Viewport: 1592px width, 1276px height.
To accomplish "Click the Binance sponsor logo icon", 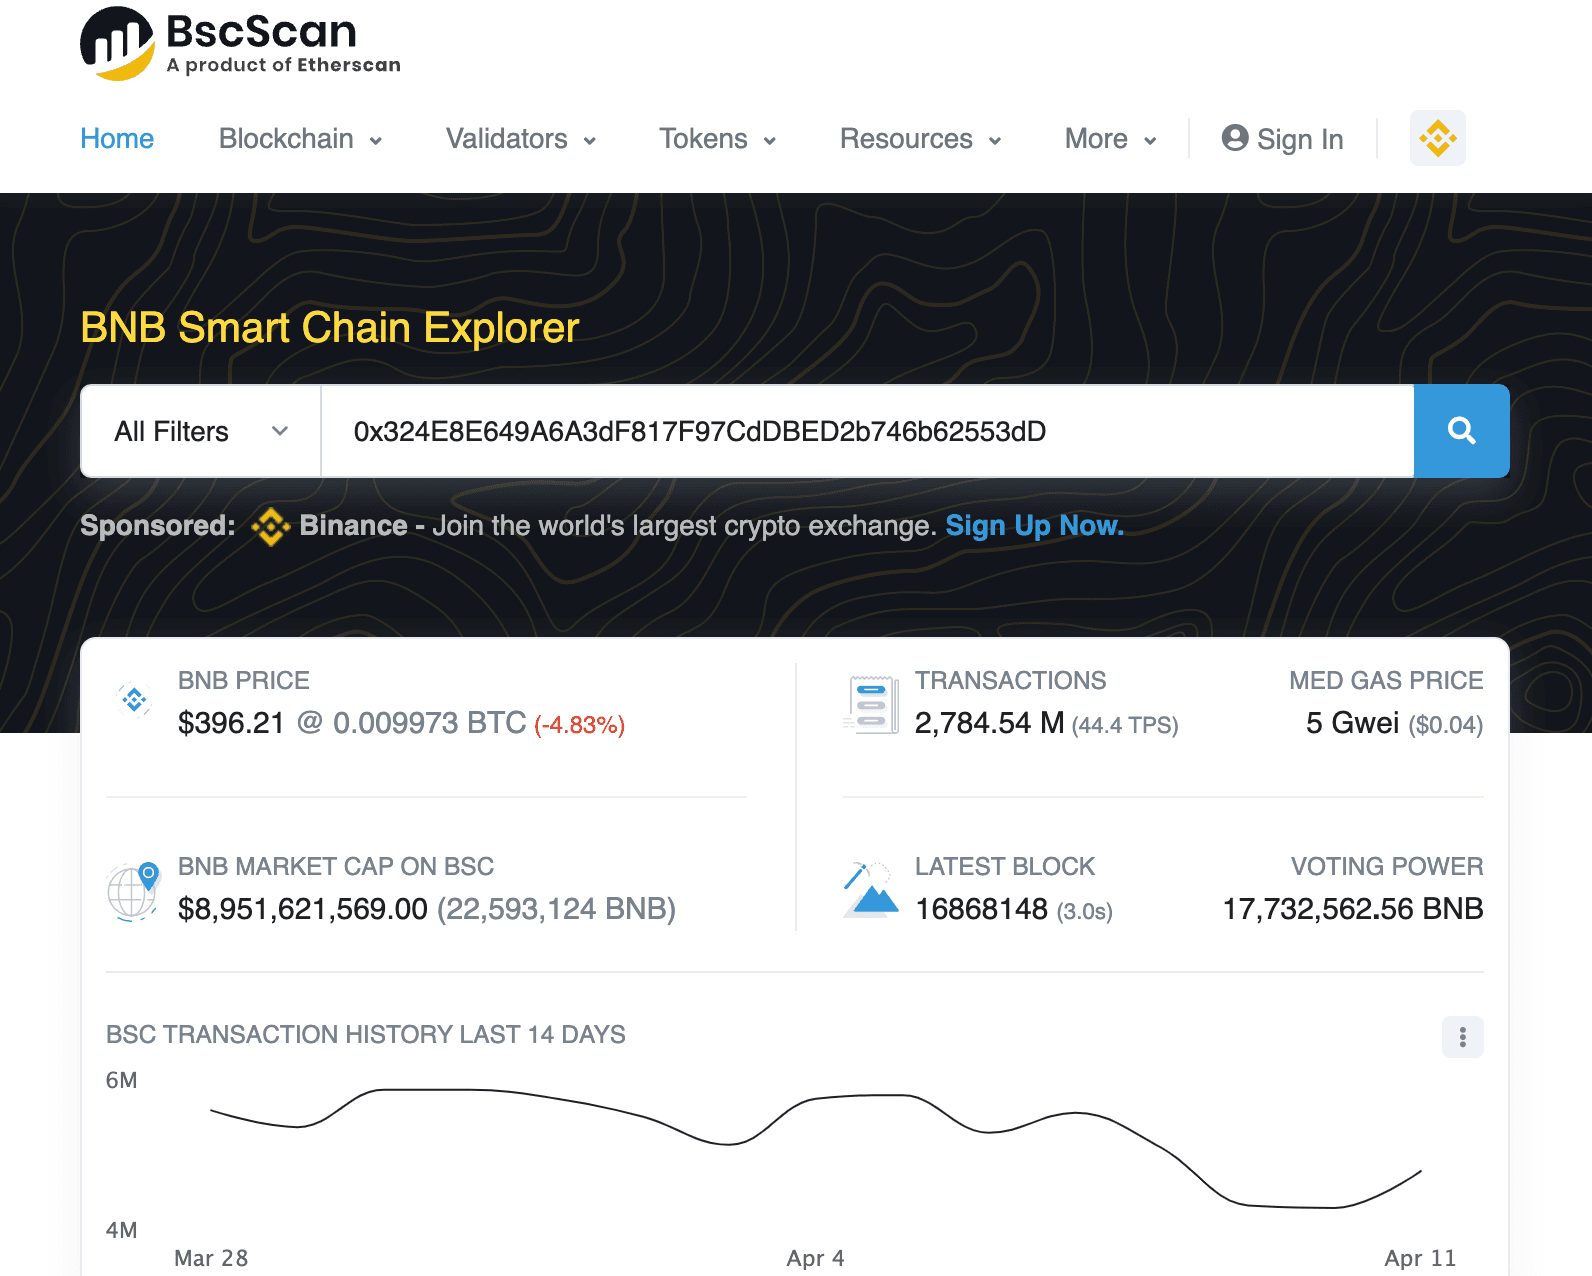I will 270,526.
